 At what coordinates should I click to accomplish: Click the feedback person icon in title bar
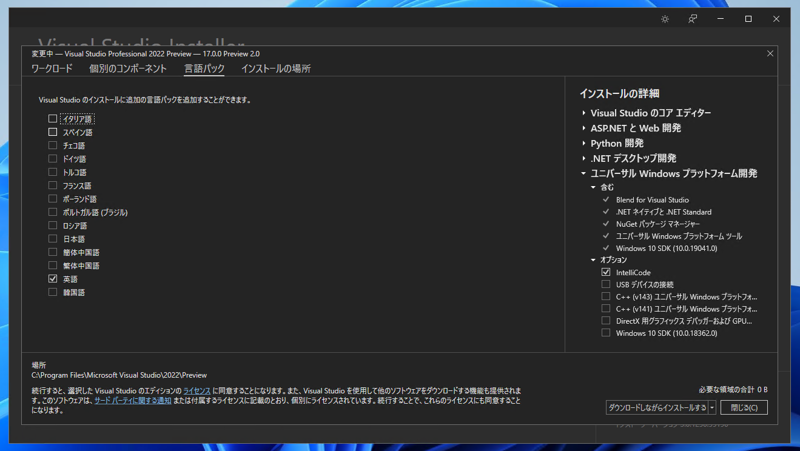point(692,19)
